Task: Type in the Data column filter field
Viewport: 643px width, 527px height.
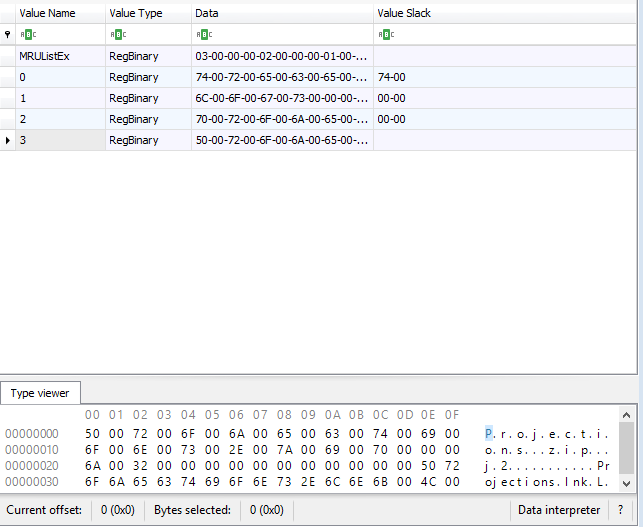Action: tap(290, 35)
